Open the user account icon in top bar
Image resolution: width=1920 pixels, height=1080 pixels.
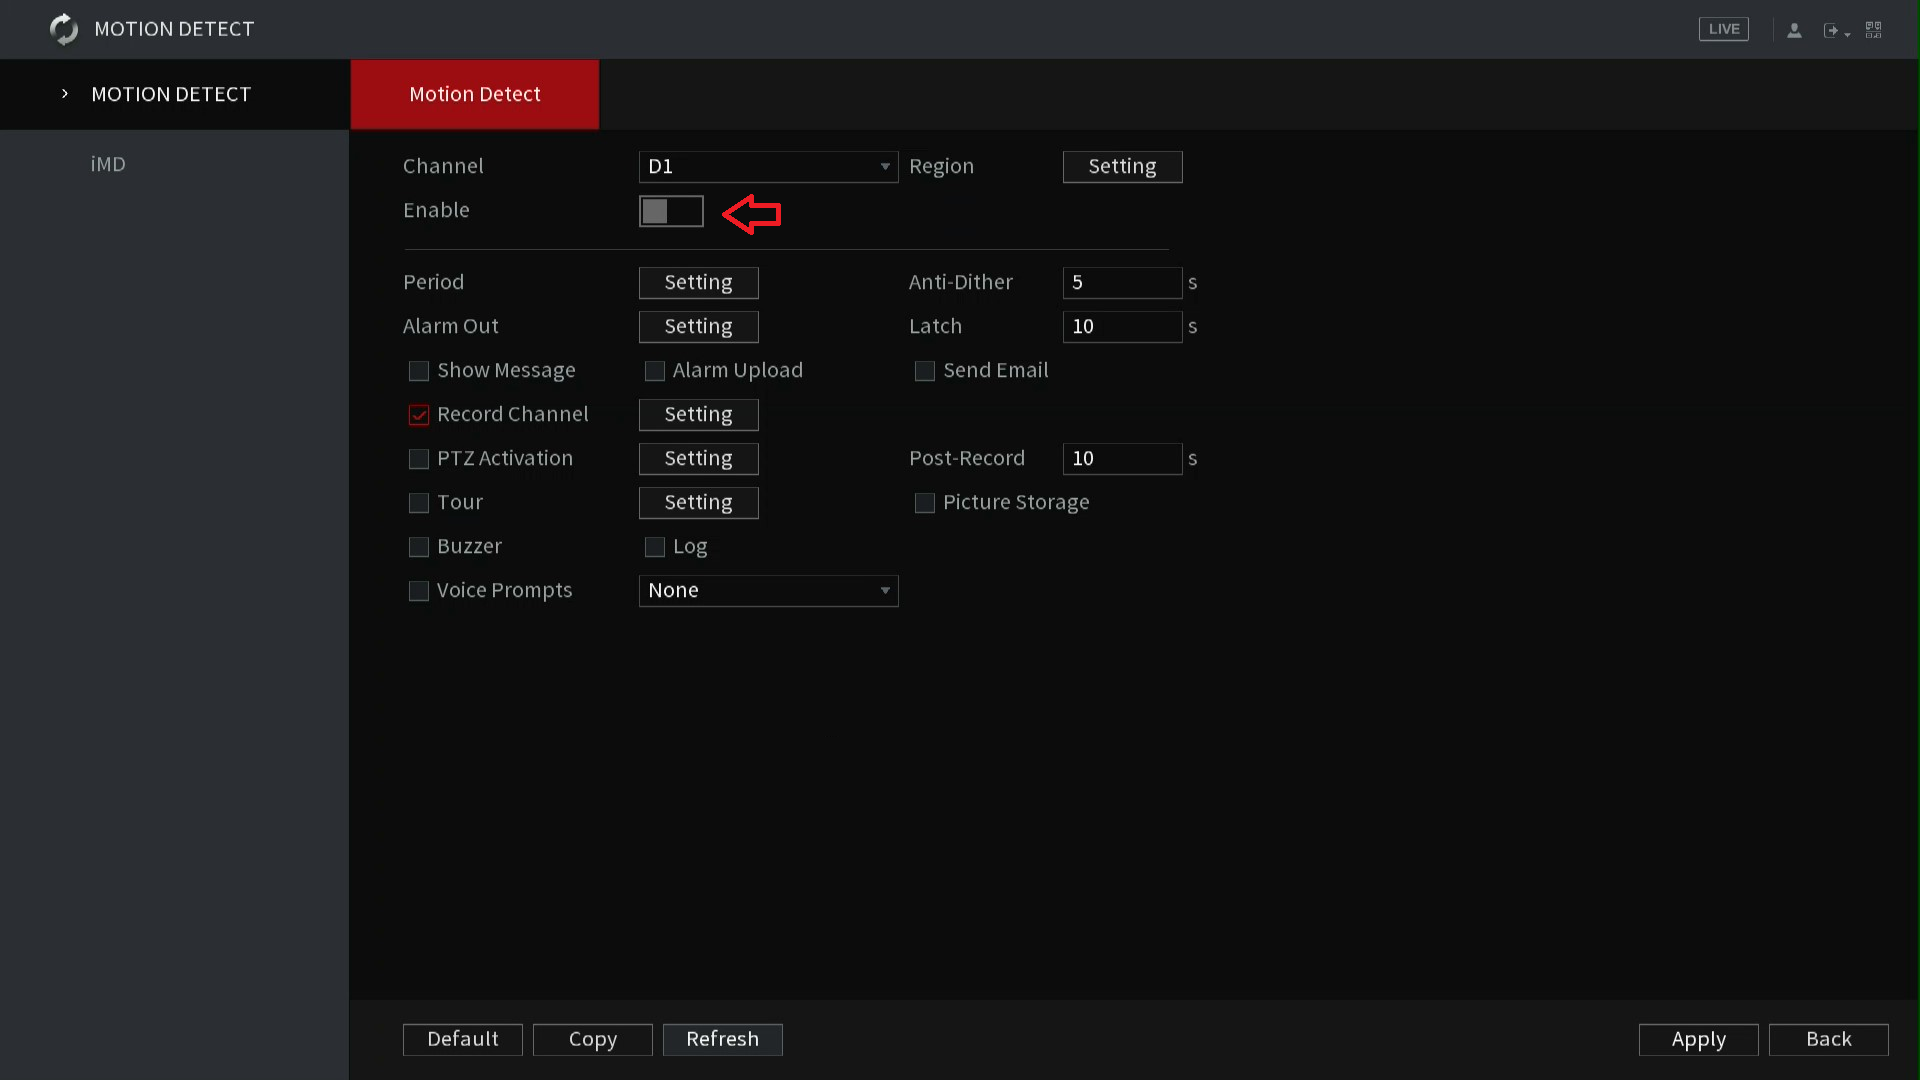click(1794, 29)
